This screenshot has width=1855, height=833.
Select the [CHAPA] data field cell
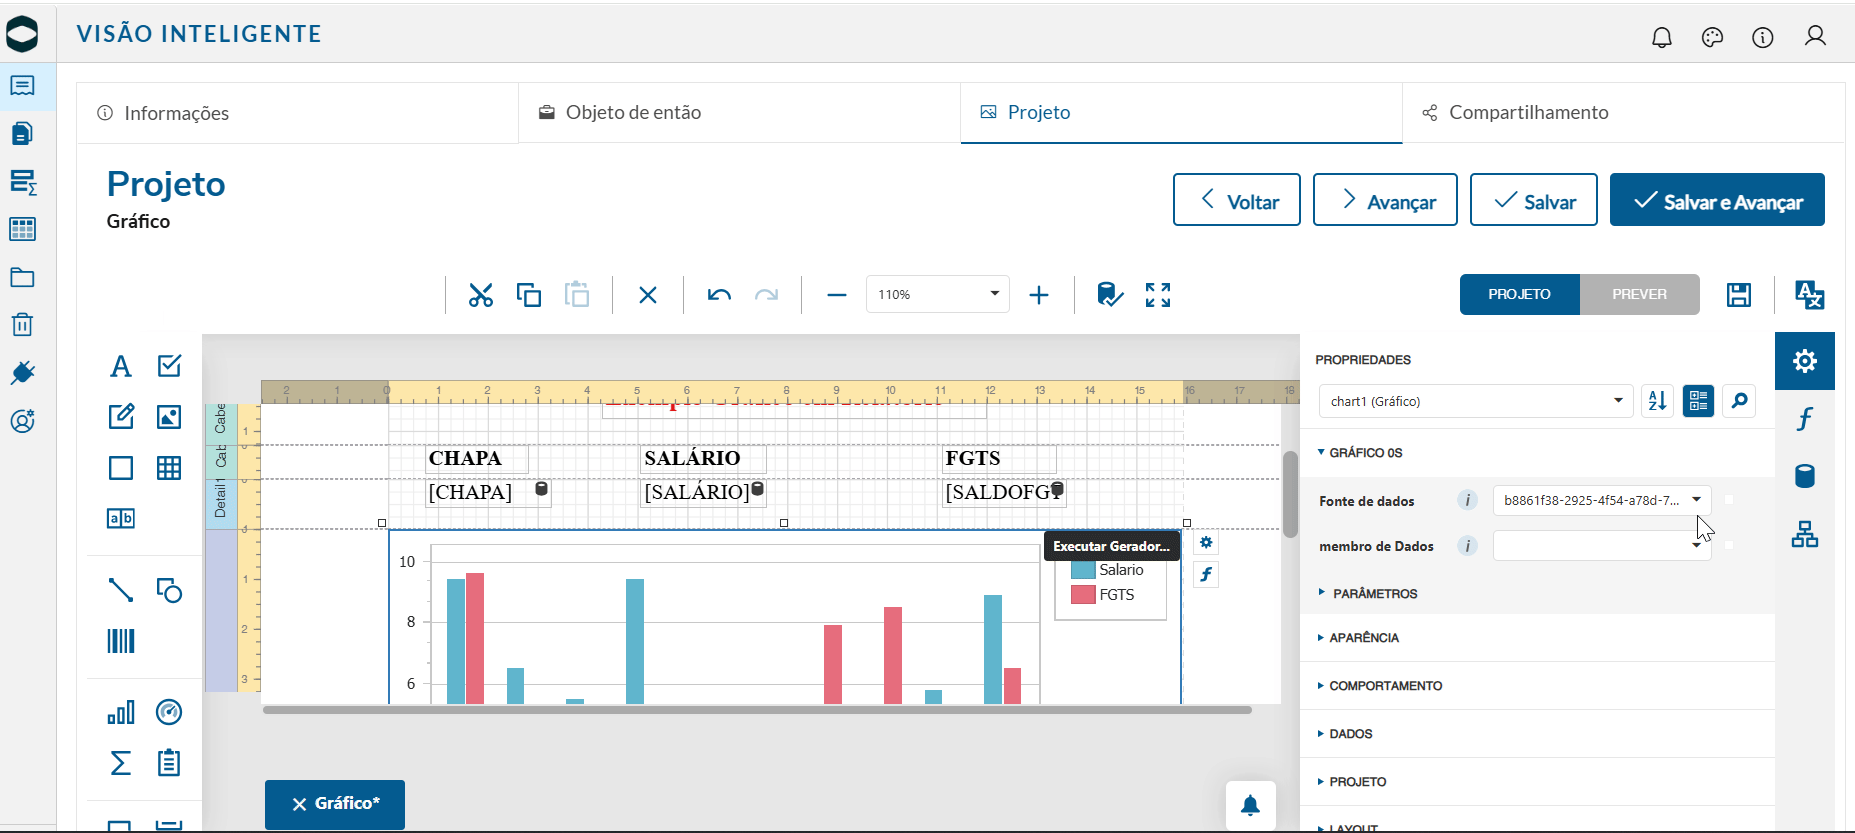(487, 492)
